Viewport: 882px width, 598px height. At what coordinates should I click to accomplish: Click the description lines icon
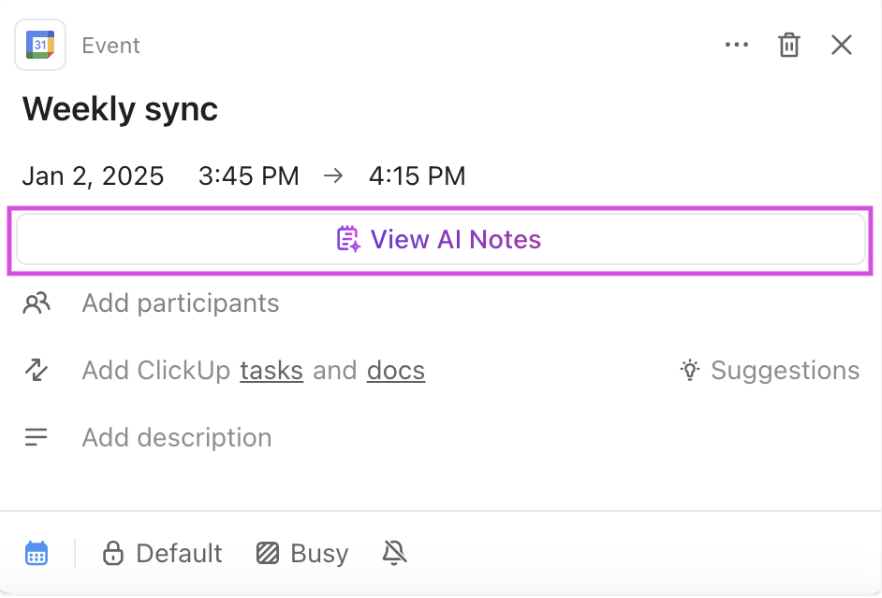coord(37,438)
